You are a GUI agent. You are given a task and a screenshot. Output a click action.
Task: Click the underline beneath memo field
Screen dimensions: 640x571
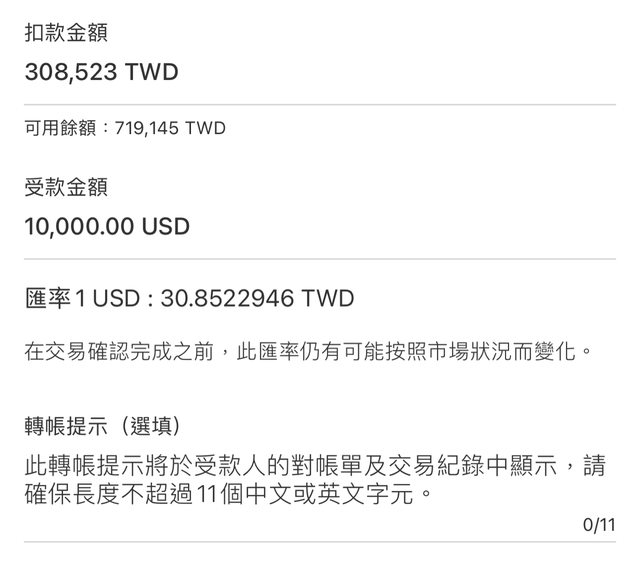tap(320, 542)
